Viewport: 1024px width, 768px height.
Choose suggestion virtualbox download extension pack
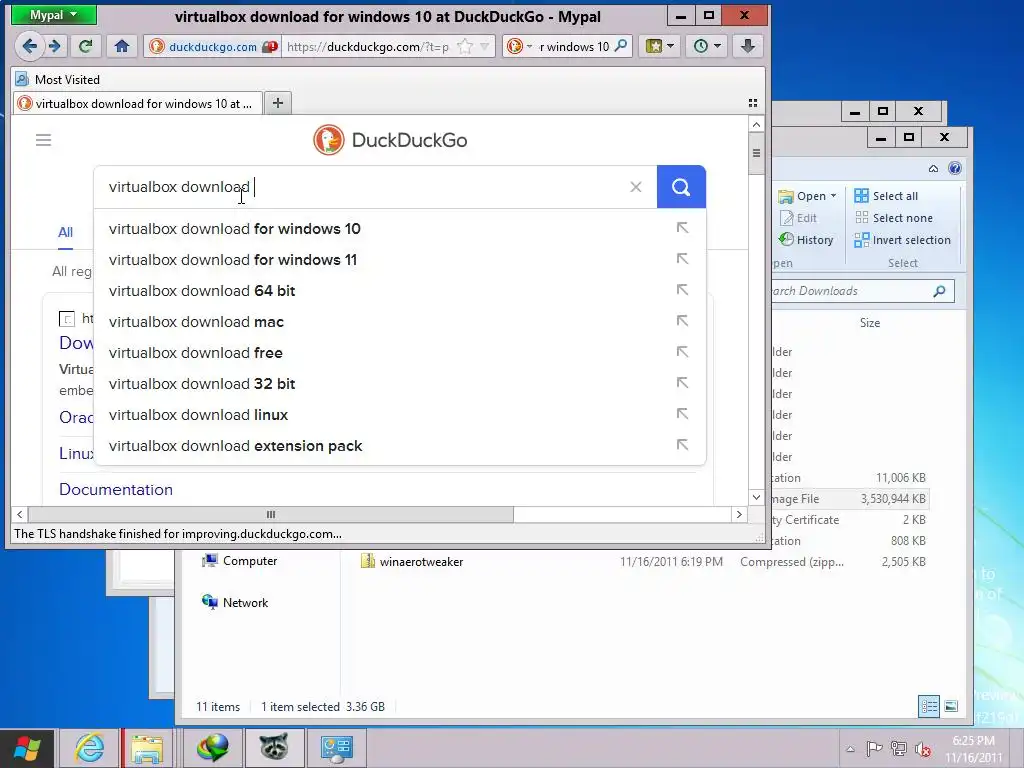(x=400, y=446)
